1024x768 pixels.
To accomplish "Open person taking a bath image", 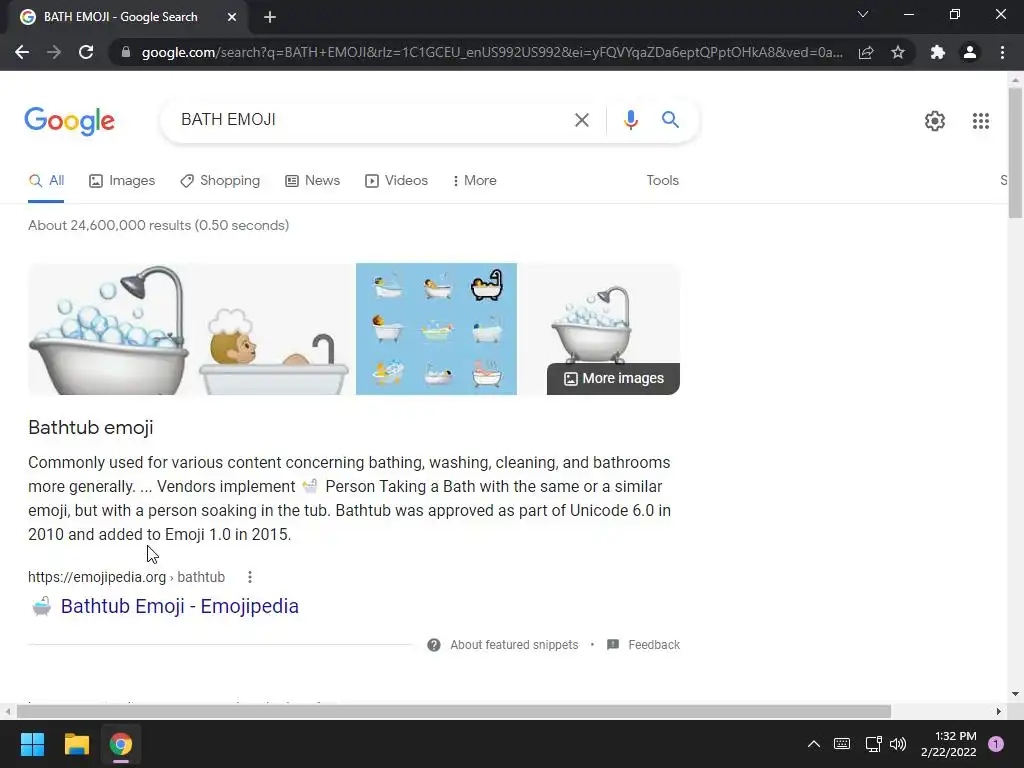I will 274,329.
